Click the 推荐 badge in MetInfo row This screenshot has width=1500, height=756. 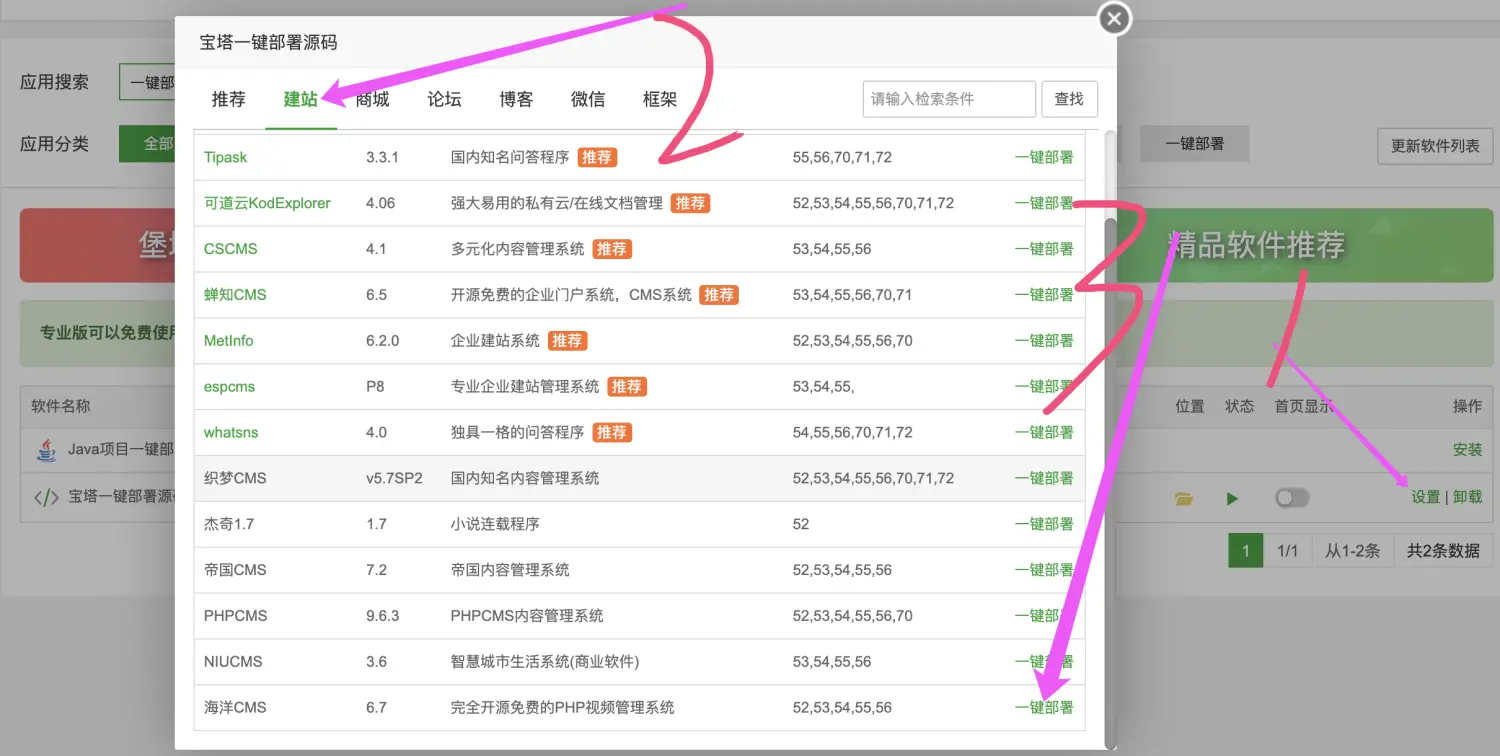[x=567, y=341]
